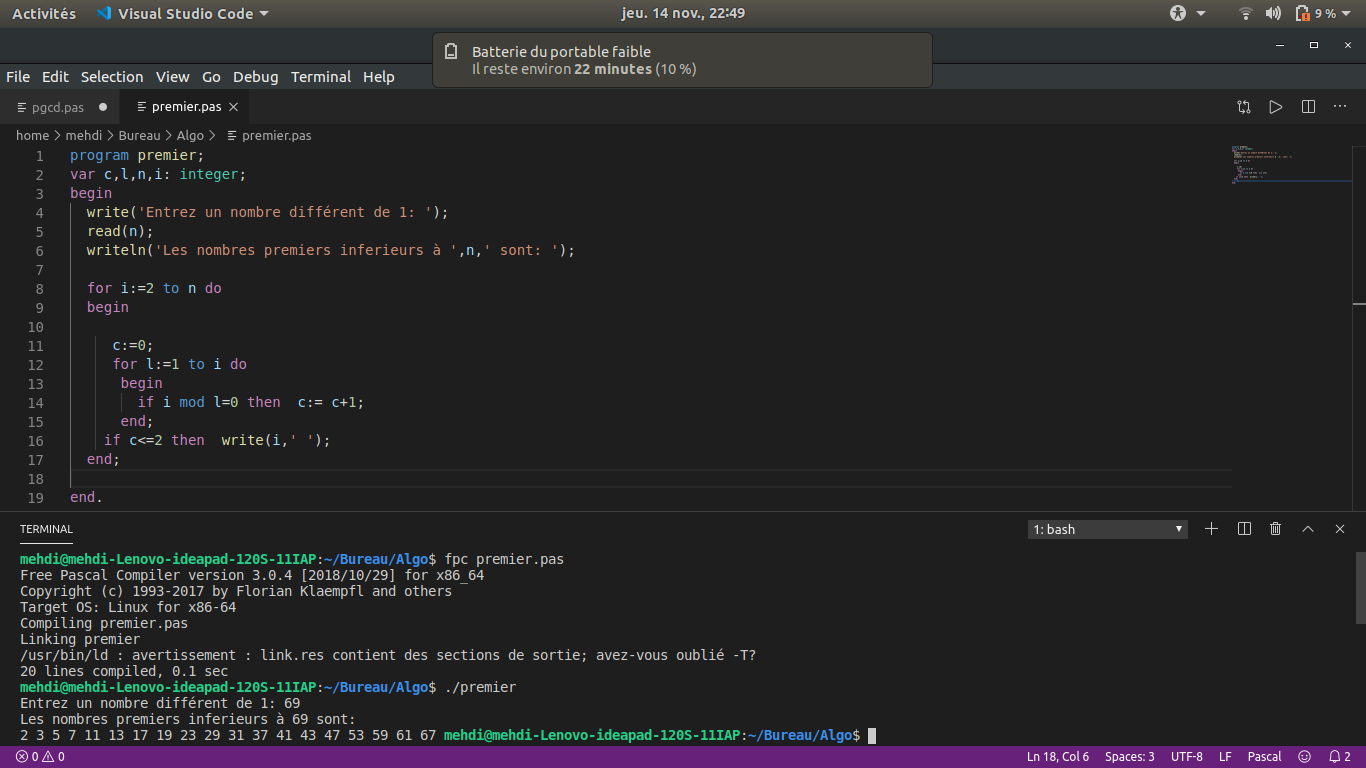1366x768 pixels.
Task: Click line number 16 in gutter
Action: (x=36, y=441)
